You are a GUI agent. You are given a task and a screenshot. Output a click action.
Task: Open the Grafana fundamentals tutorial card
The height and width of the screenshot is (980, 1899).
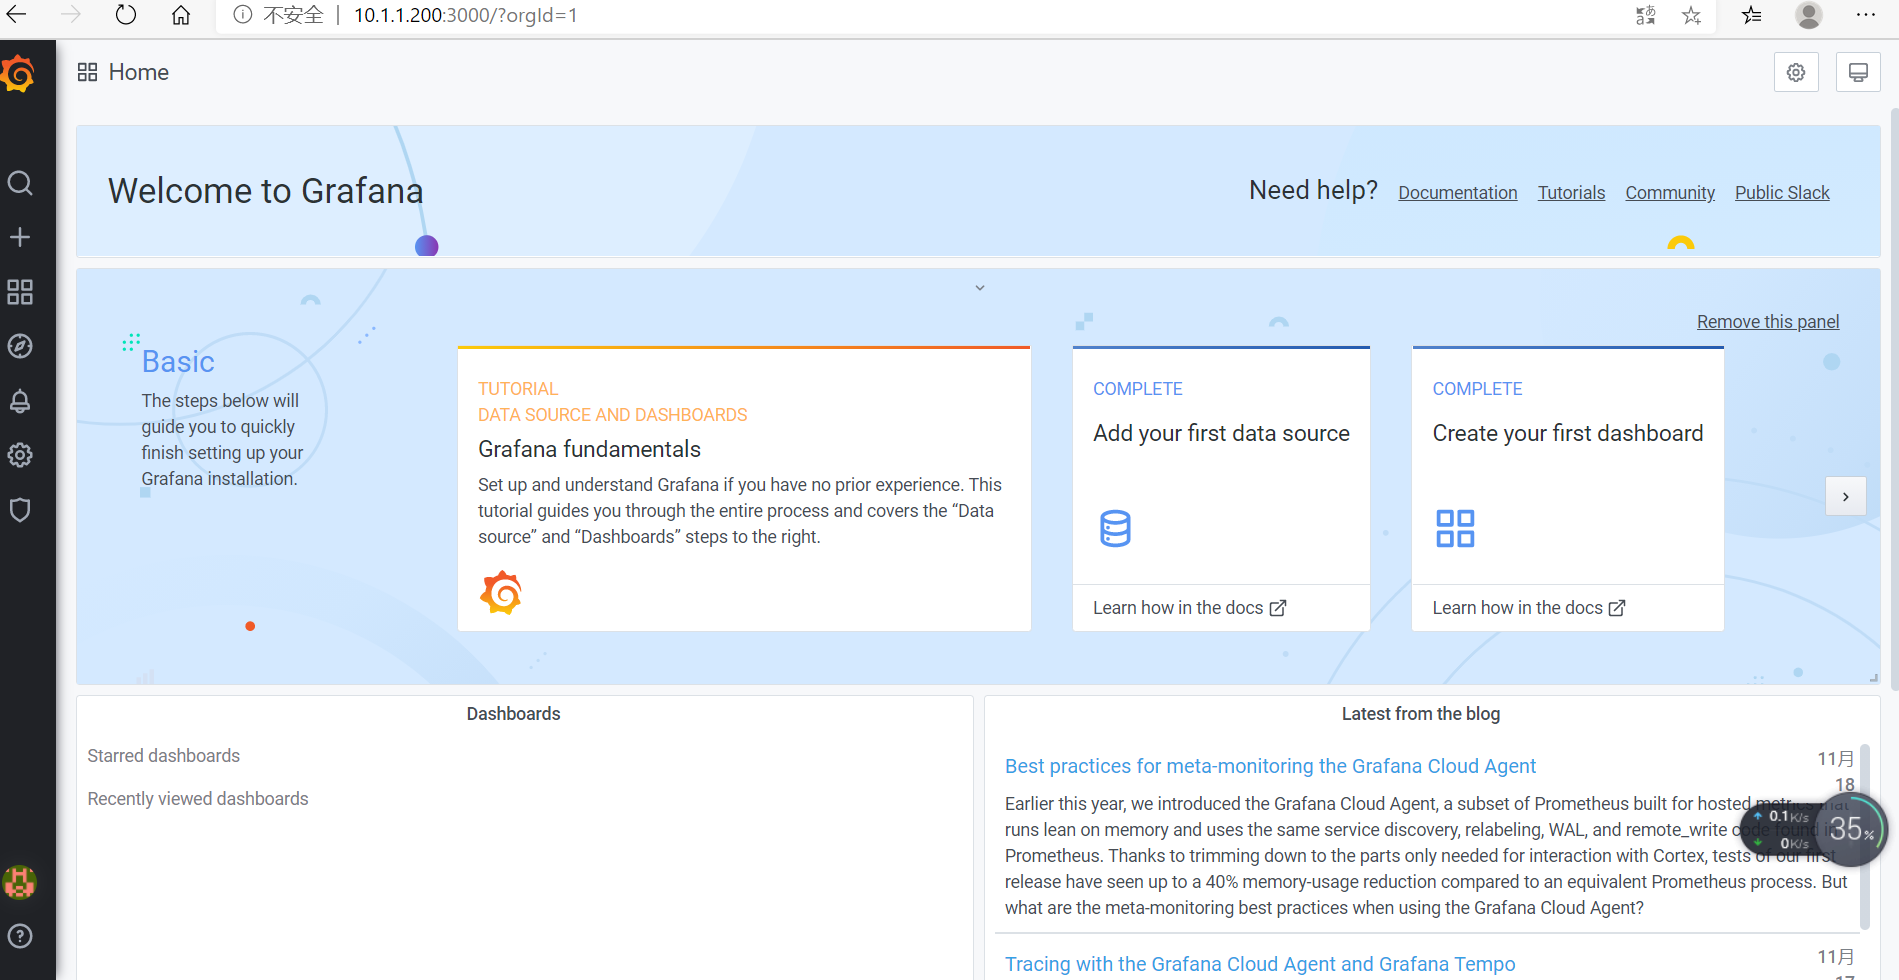tap(744, 489)
